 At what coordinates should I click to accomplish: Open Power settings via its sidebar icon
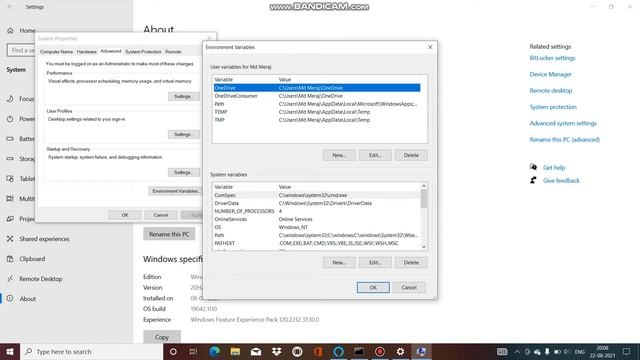[10, 119]
